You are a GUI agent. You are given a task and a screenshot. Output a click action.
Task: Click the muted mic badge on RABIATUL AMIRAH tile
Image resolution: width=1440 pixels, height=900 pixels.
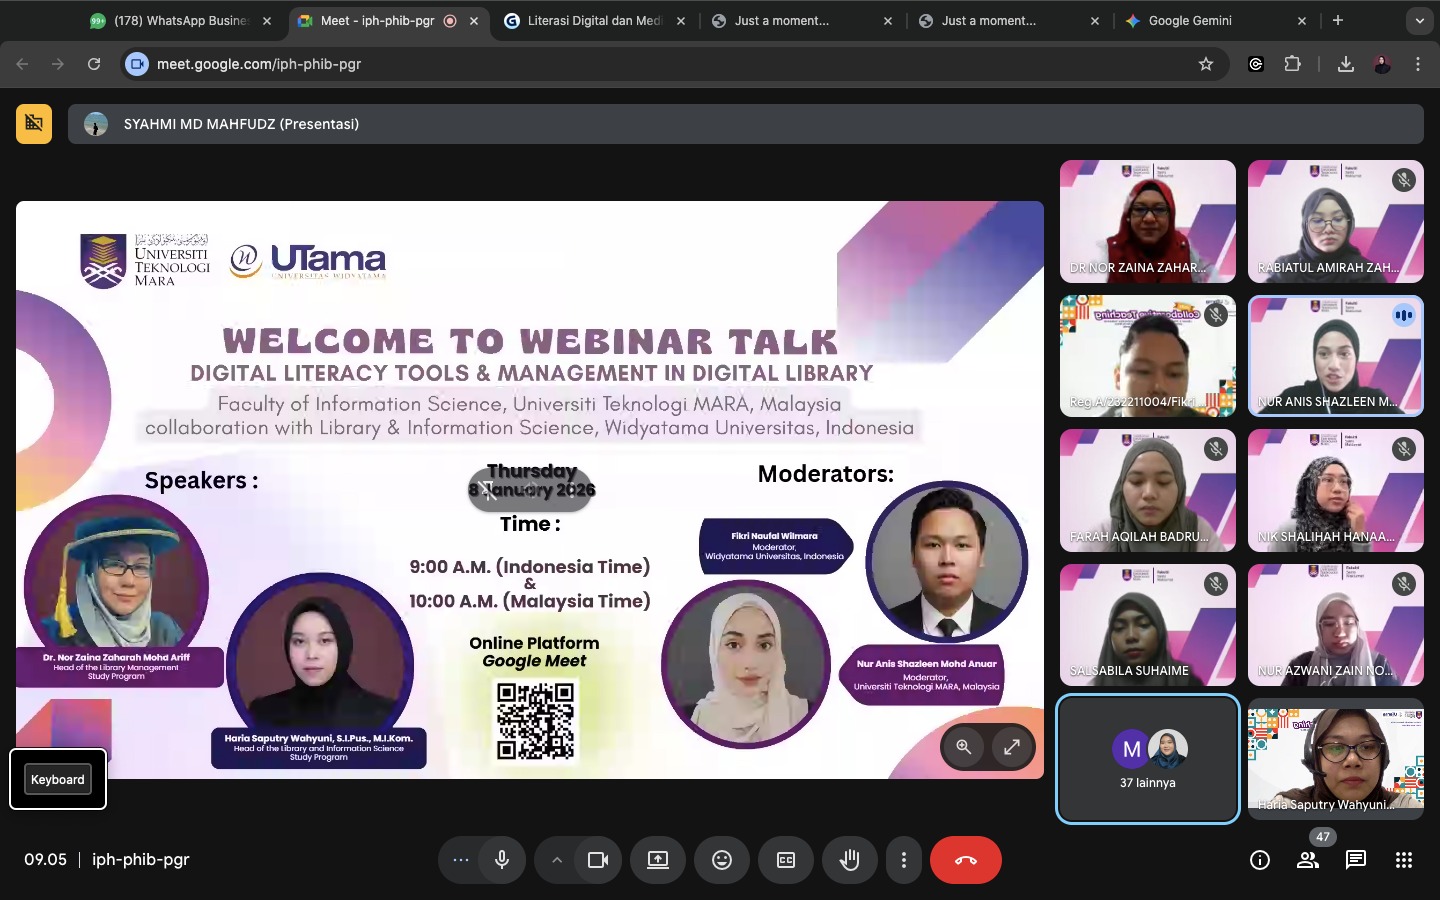pos(1404,180)
